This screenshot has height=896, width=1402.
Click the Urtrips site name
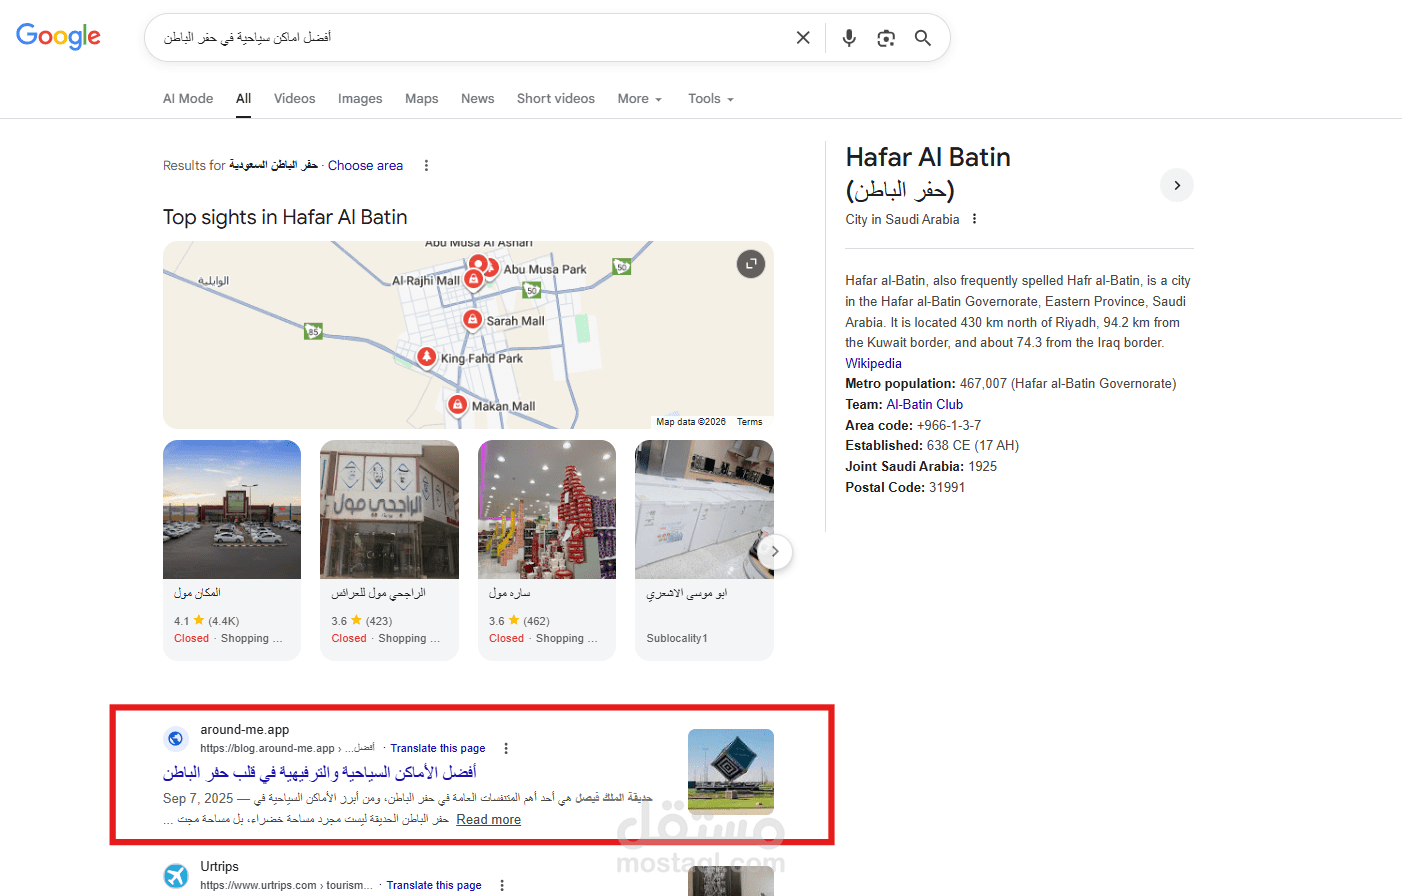click(x=219, y=866)
